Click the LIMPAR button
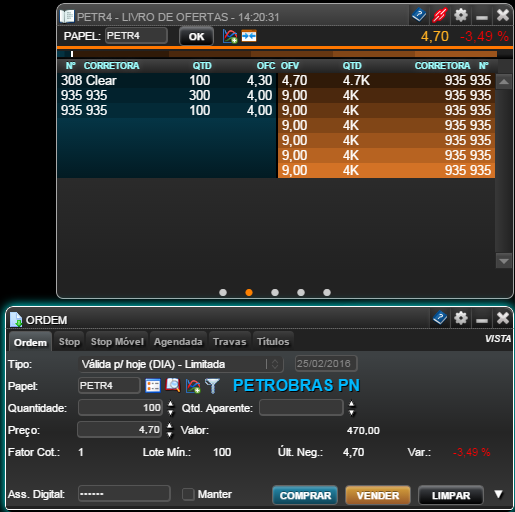Viewport: 515px width, 512px height. [x=451, y=495]
